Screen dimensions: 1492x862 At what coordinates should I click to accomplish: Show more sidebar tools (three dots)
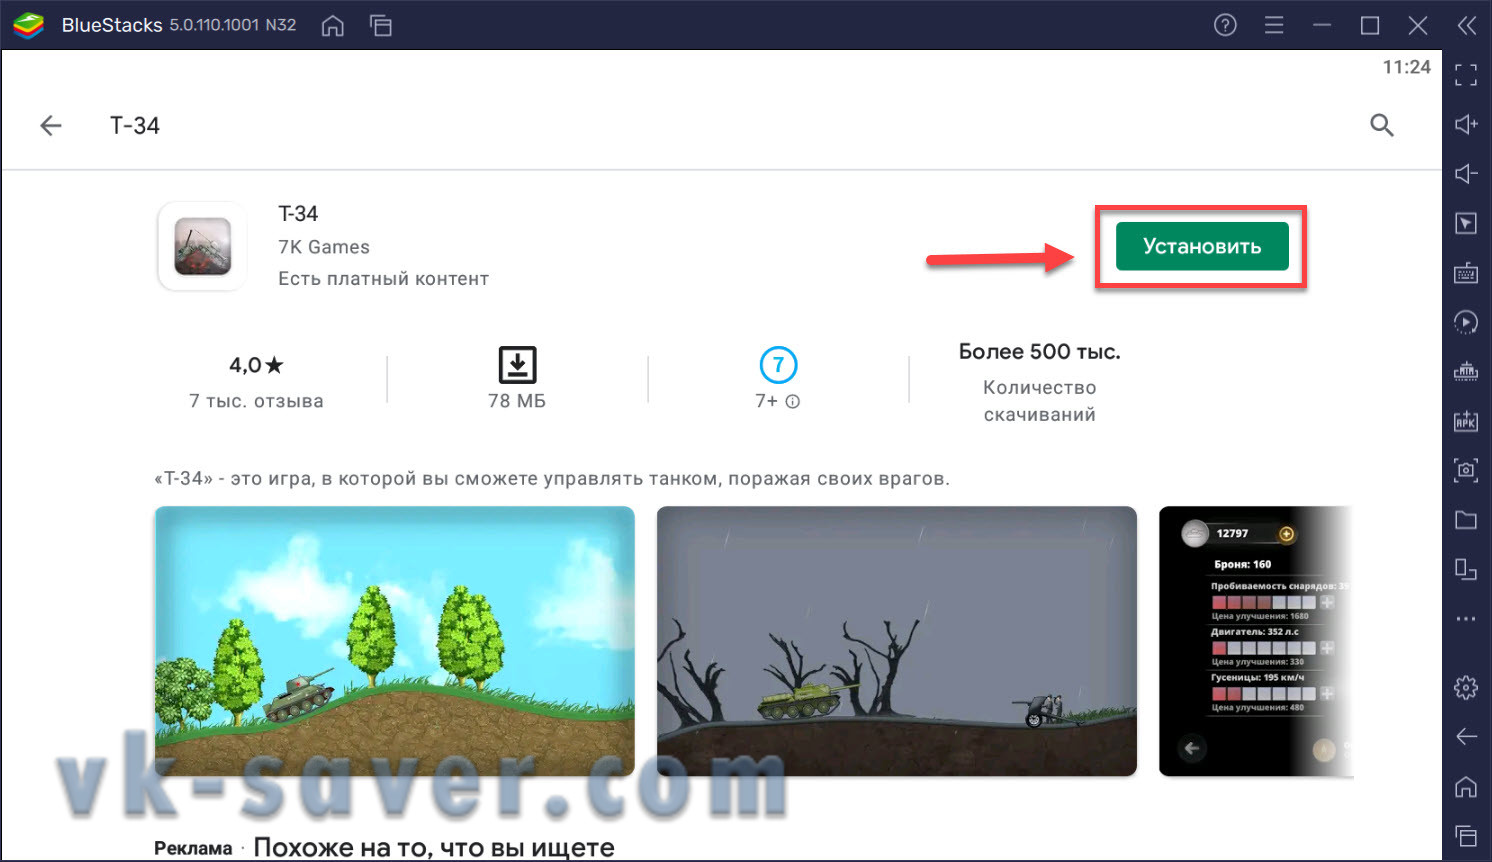click(1466, 619)
